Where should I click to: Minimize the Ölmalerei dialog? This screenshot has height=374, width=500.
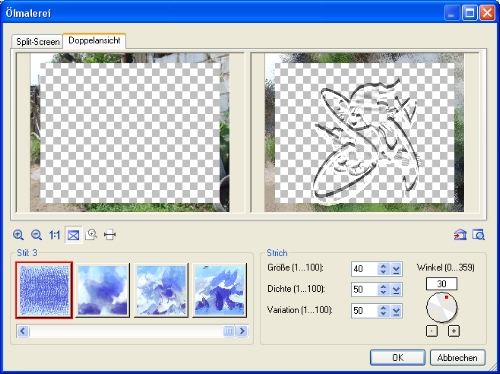(452, 13)
